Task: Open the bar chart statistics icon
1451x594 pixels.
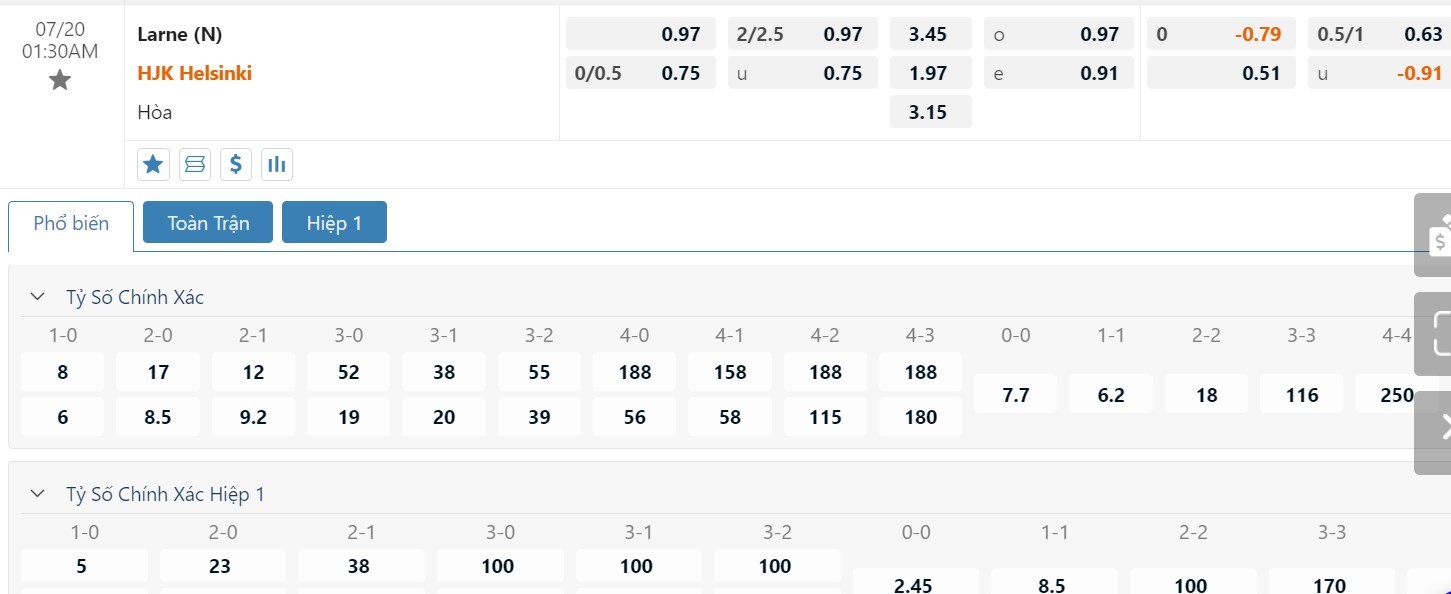Action: pyautogui.click(x=276, y=164)
